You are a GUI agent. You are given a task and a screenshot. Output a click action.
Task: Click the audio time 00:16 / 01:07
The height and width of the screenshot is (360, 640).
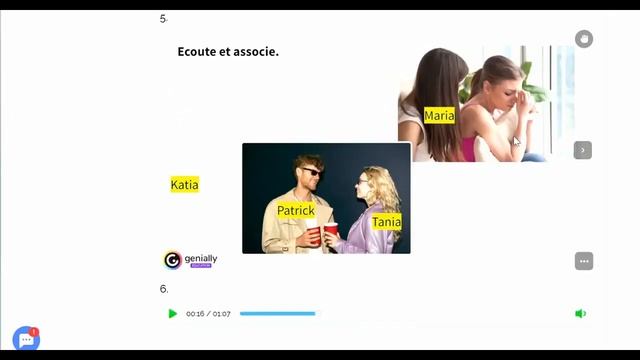pos(208,314)
